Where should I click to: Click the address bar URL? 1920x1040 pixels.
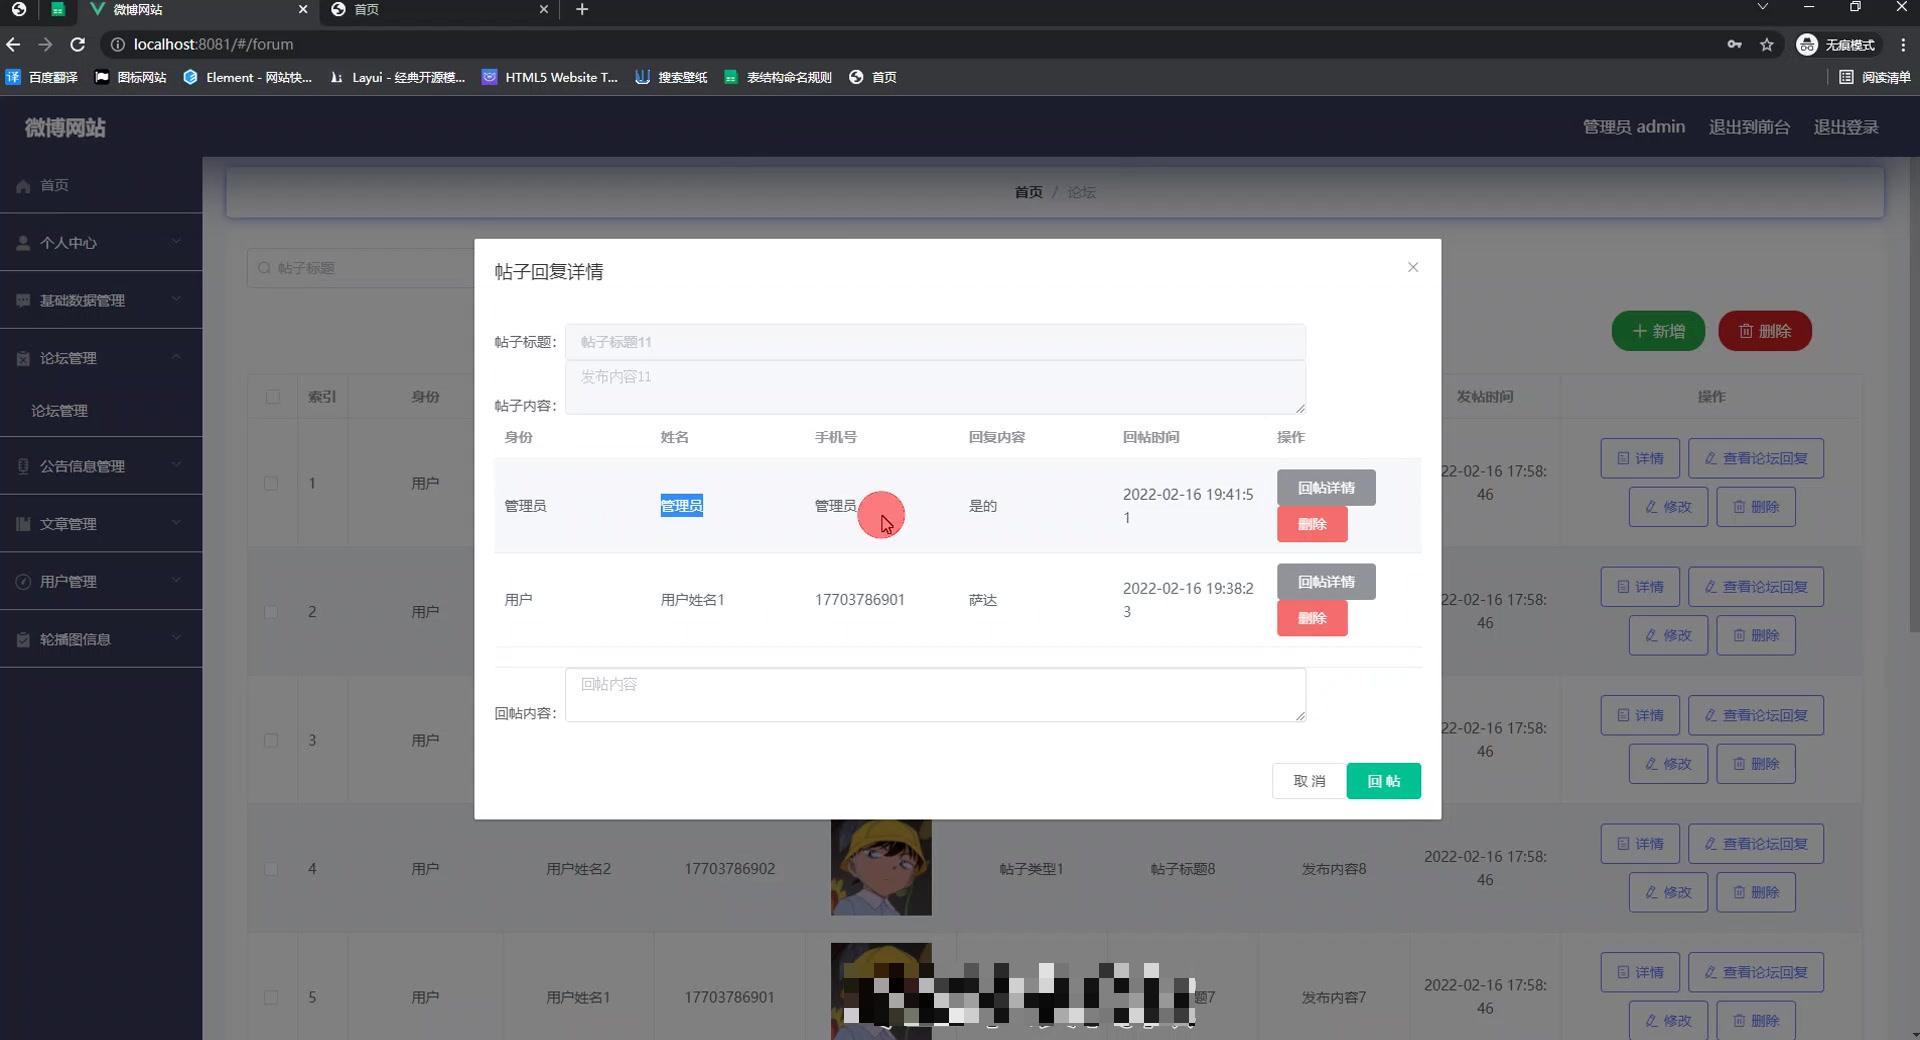coord(213,44)
